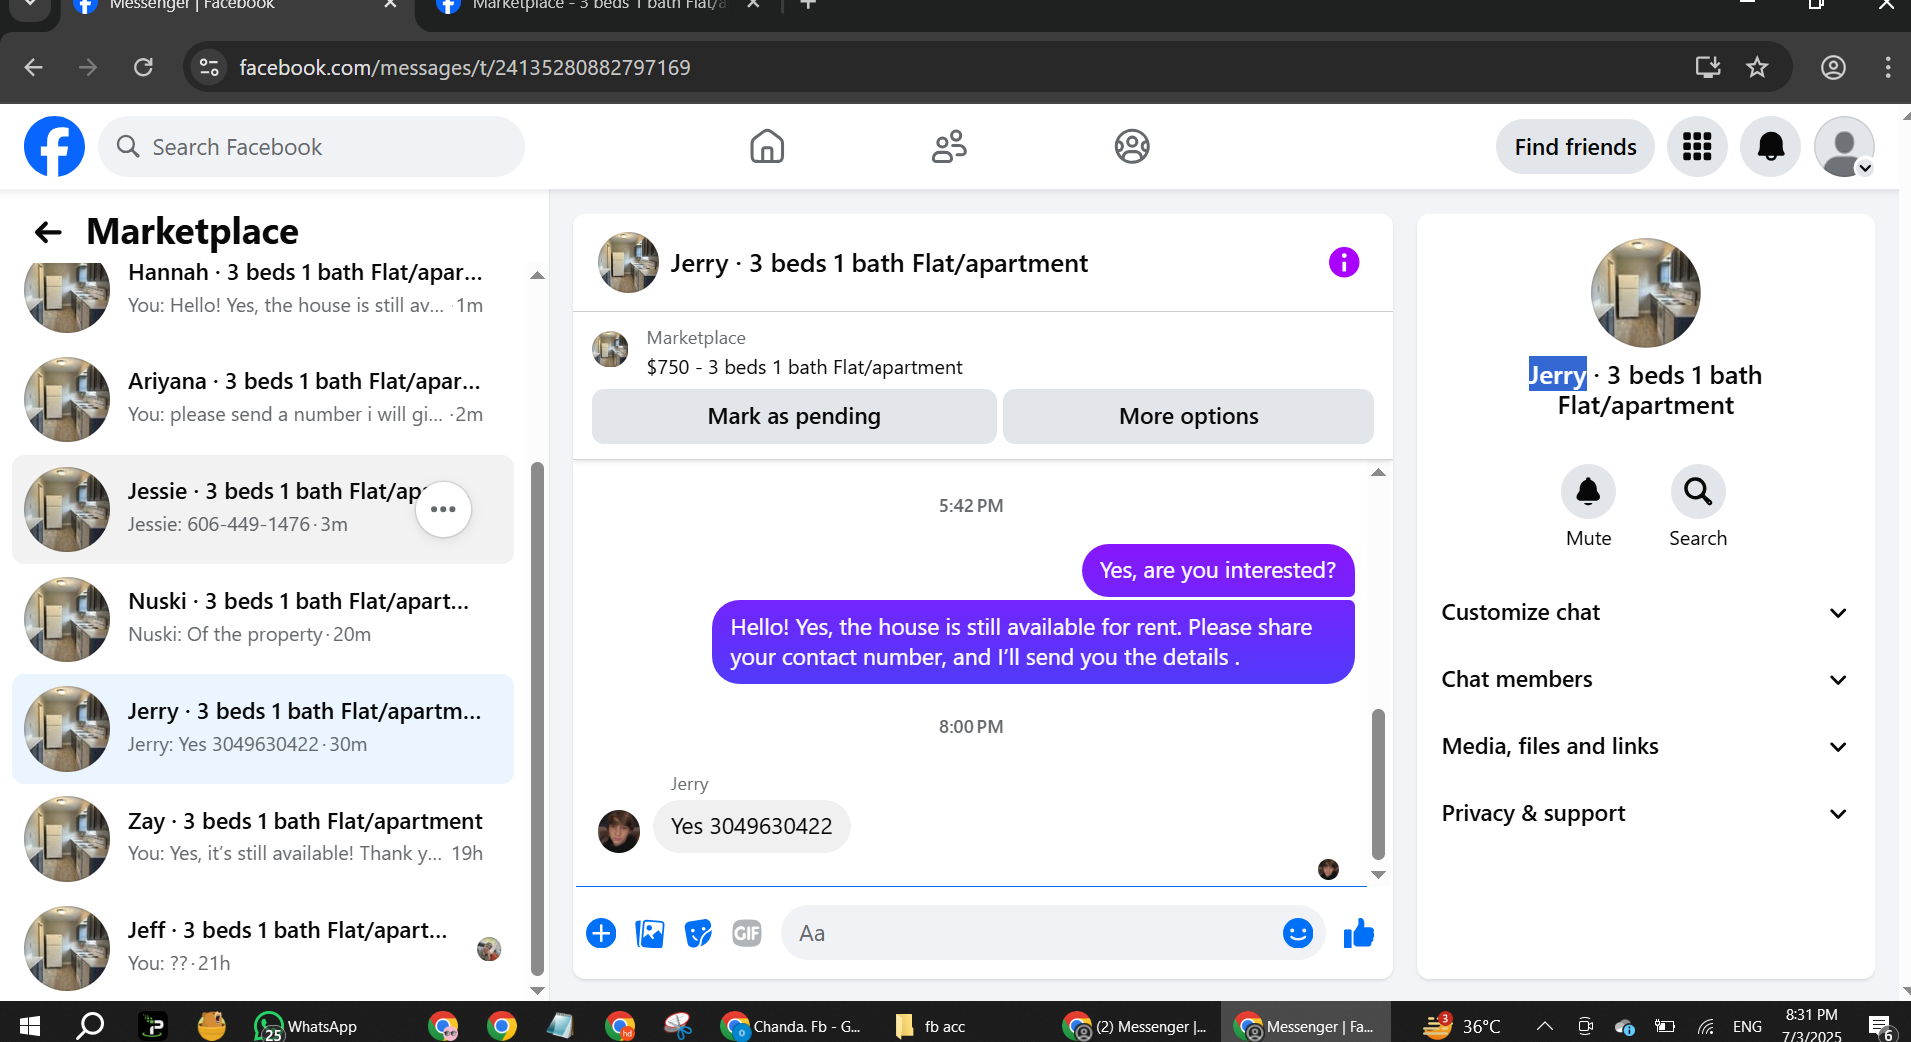Focus the Search Facebook field
This screenshot has width=1911, height=1042.
(312, 147)
